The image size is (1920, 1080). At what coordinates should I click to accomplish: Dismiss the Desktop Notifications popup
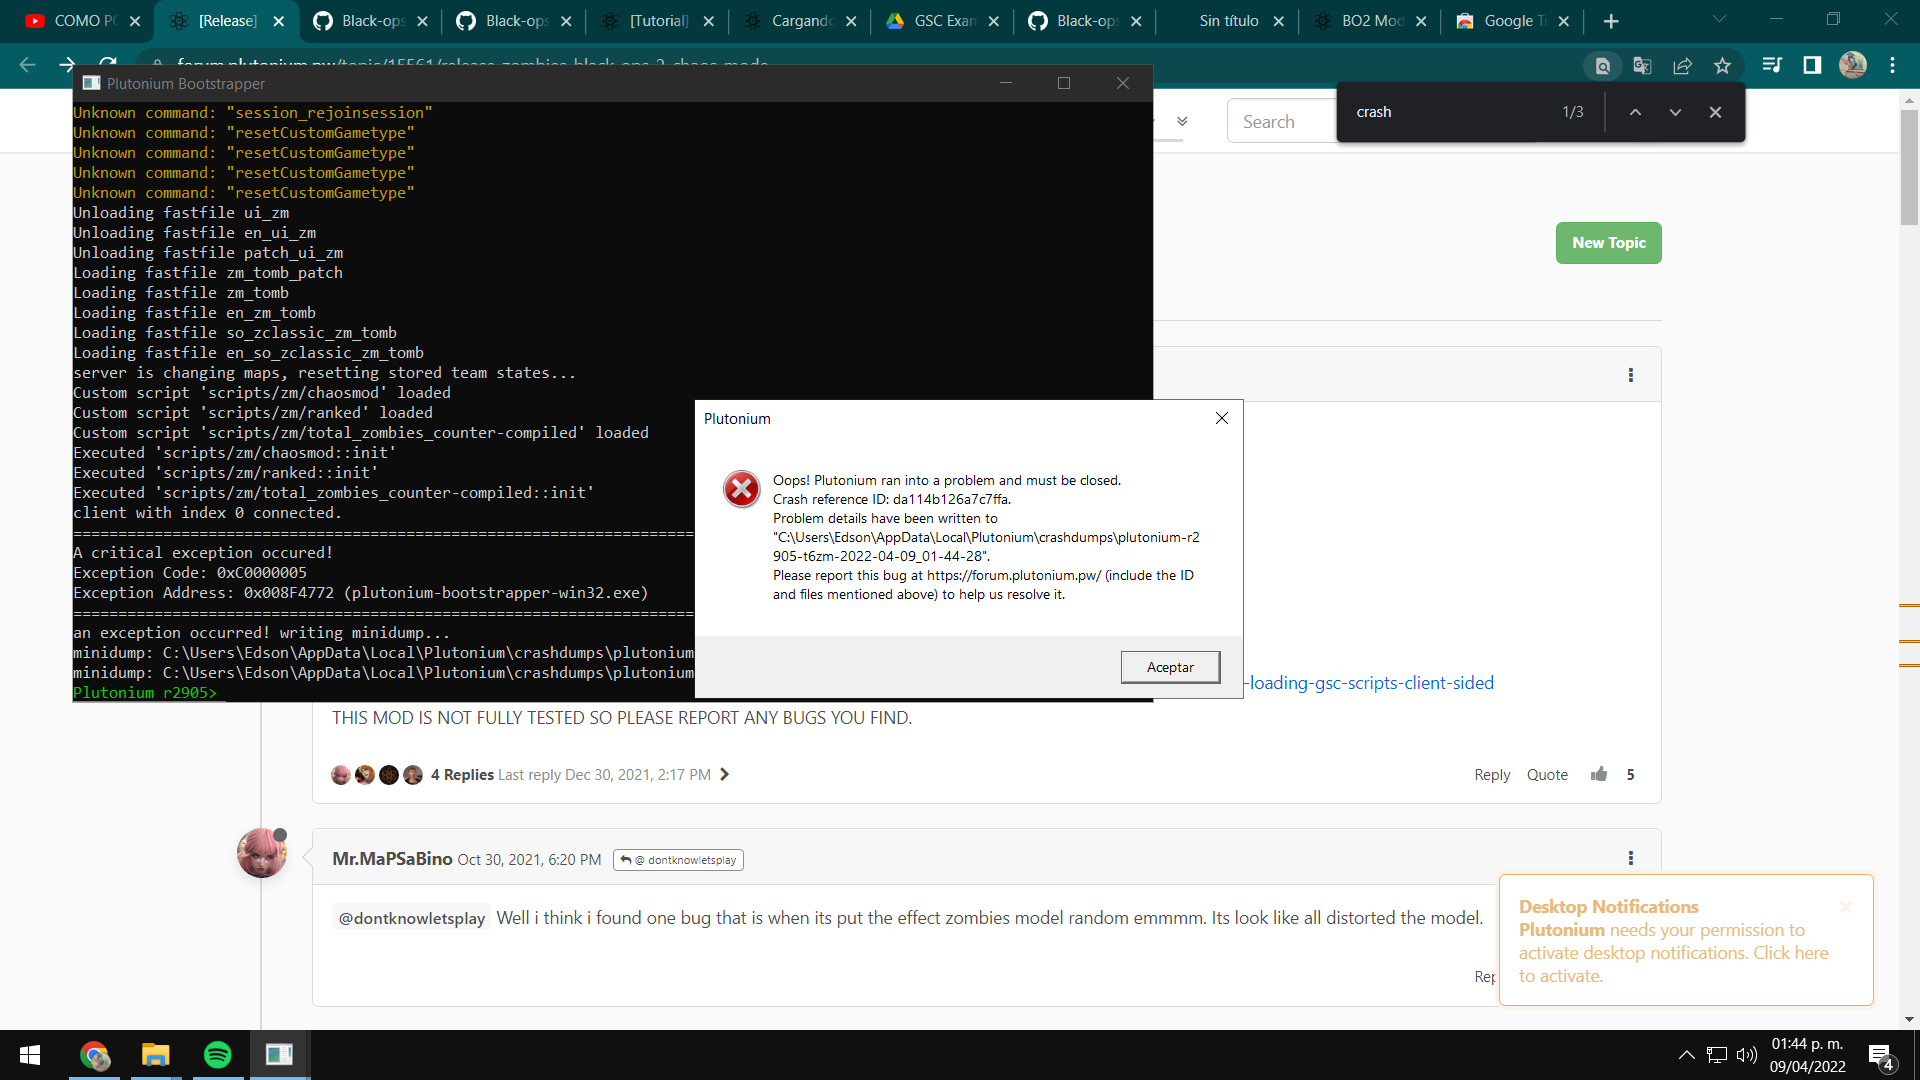pos(1846,907)
